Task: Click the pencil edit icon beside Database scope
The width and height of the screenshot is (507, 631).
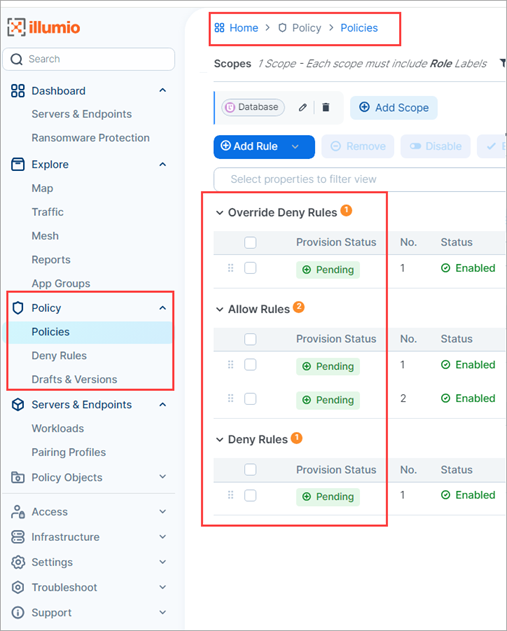Action: [303, 107]
